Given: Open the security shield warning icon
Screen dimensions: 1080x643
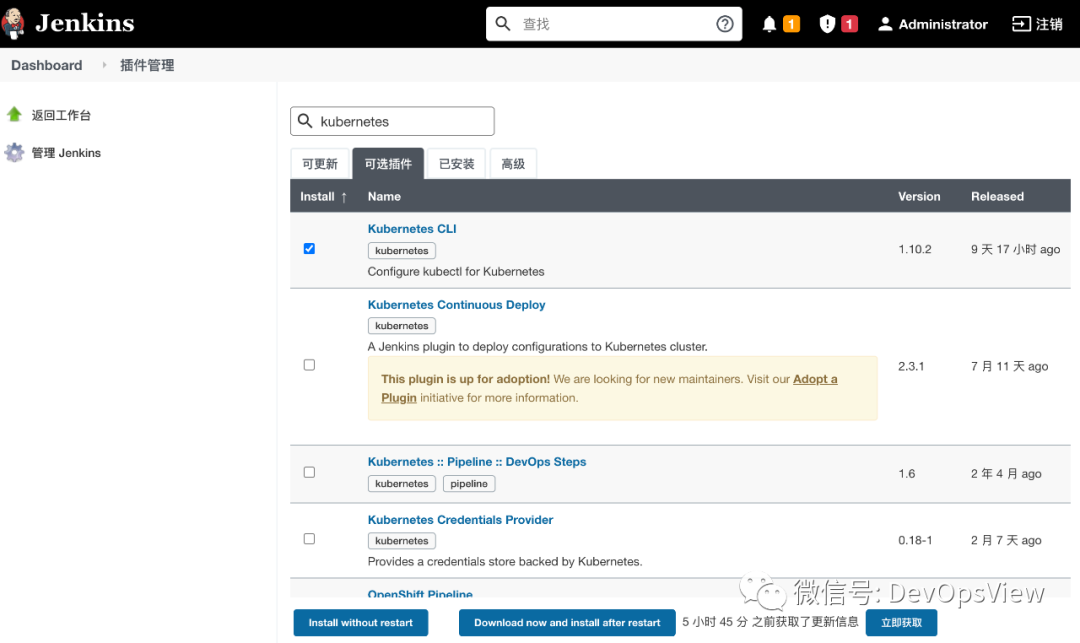Looking at the screenshot, I should pyautogui.click(x=827, y=24).
